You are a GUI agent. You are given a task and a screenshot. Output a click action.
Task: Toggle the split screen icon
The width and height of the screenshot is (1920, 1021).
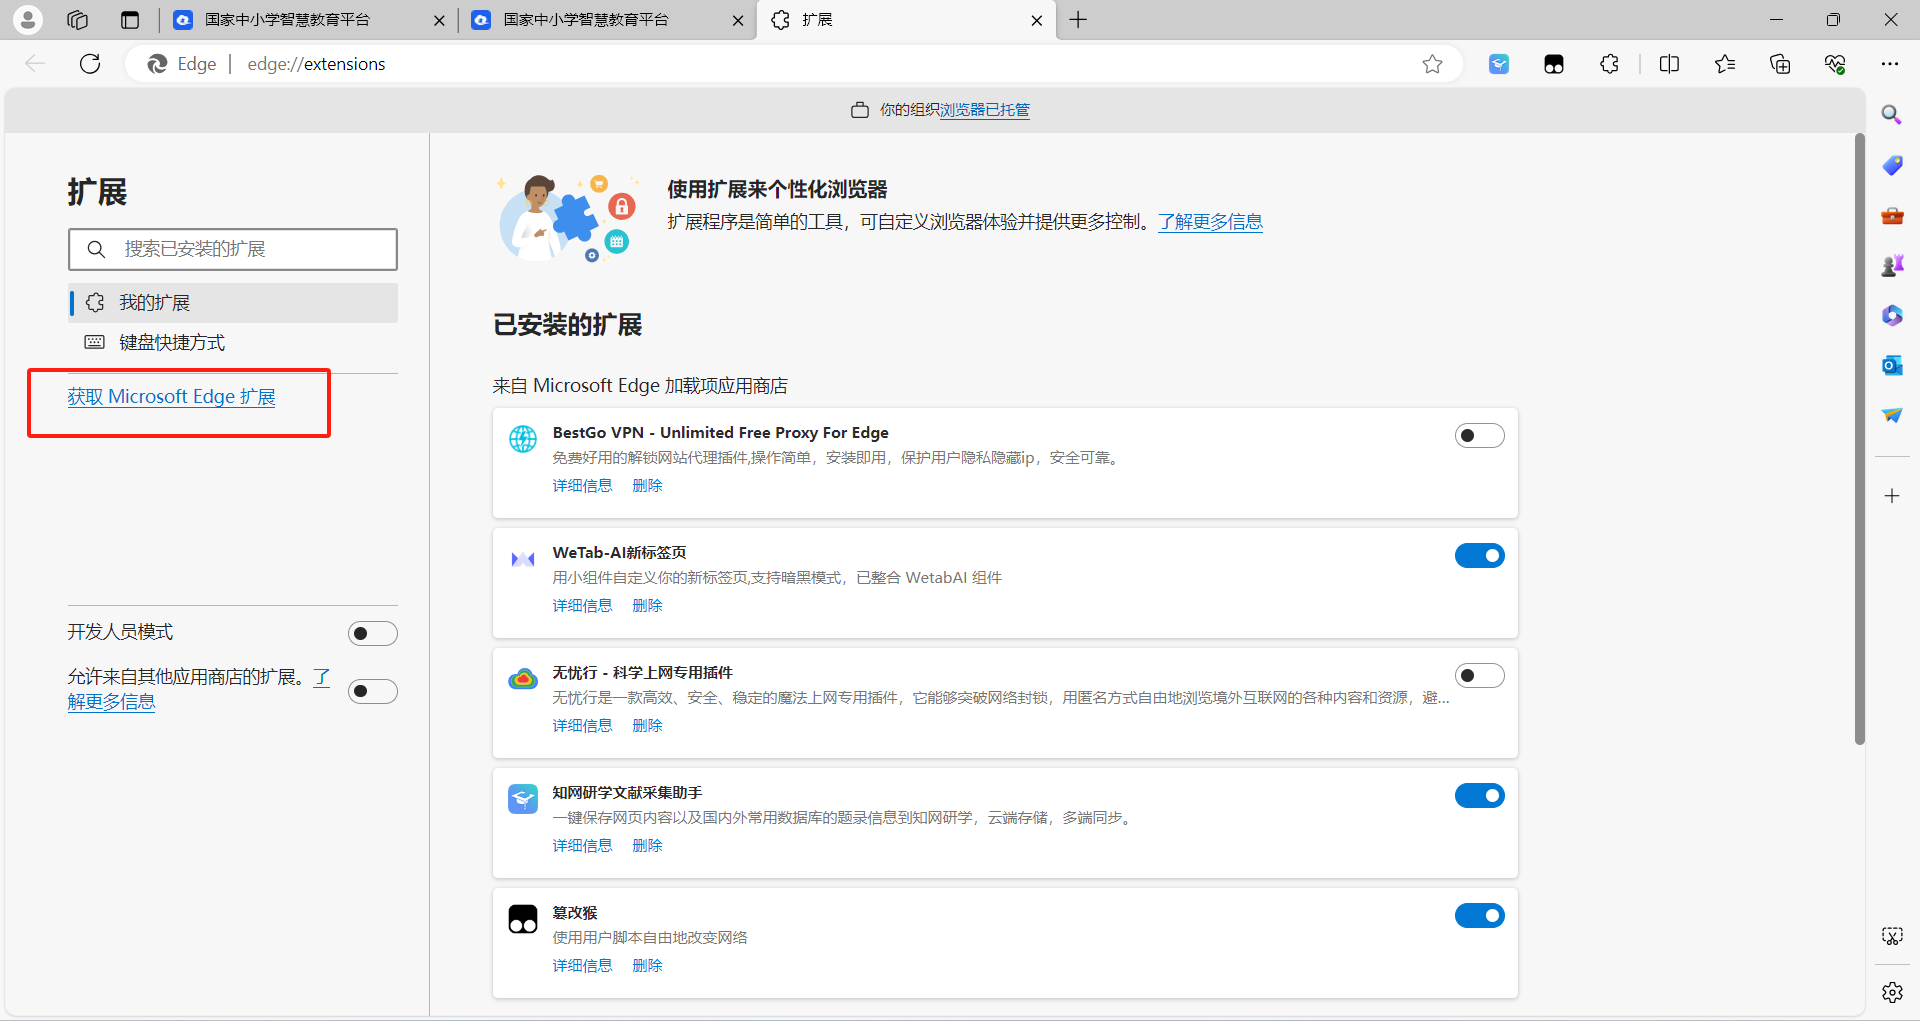[x=1669, y=64]
